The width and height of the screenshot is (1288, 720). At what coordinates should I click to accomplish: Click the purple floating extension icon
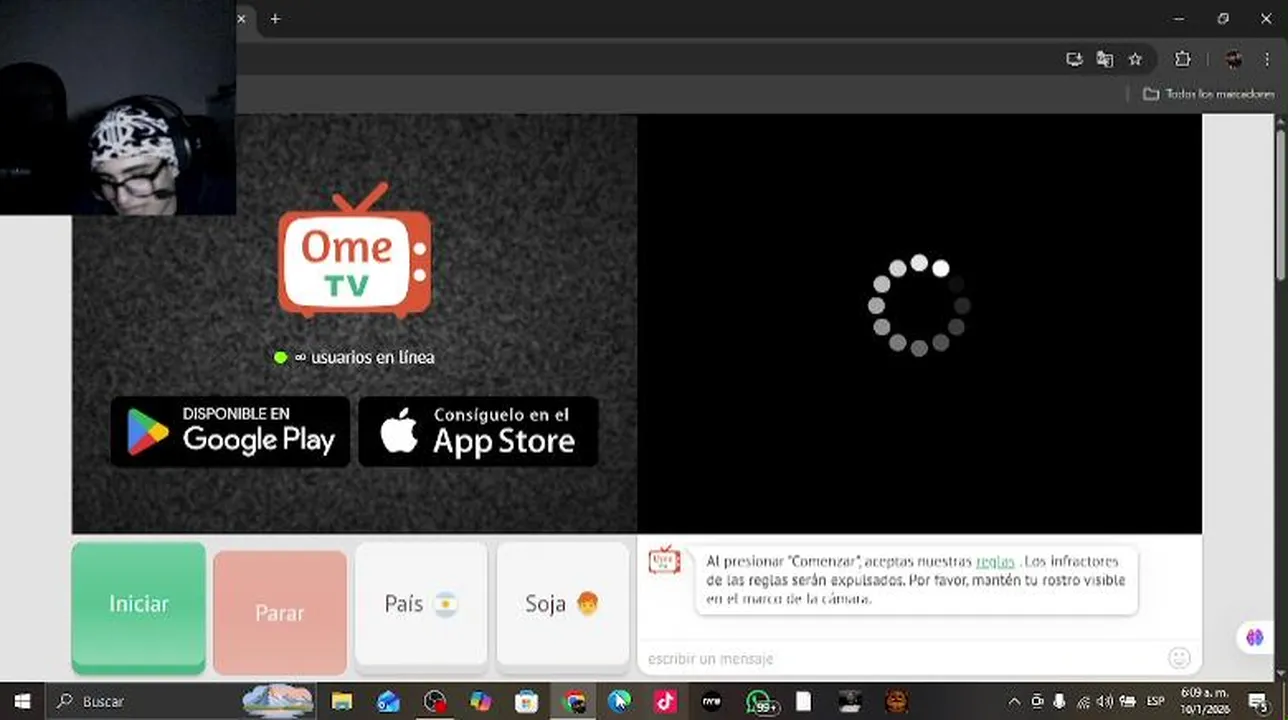pos(1255,637)
